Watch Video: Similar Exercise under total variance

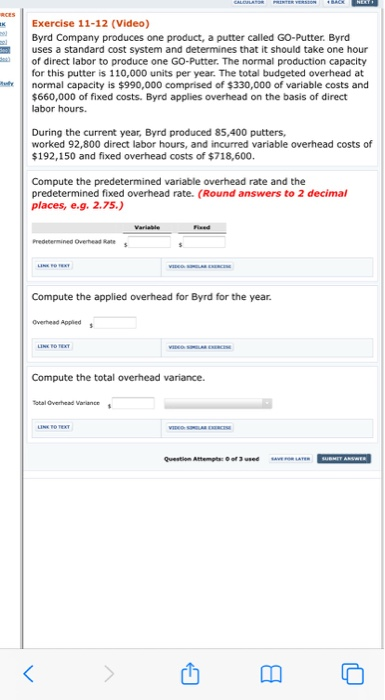click(200, 428)
